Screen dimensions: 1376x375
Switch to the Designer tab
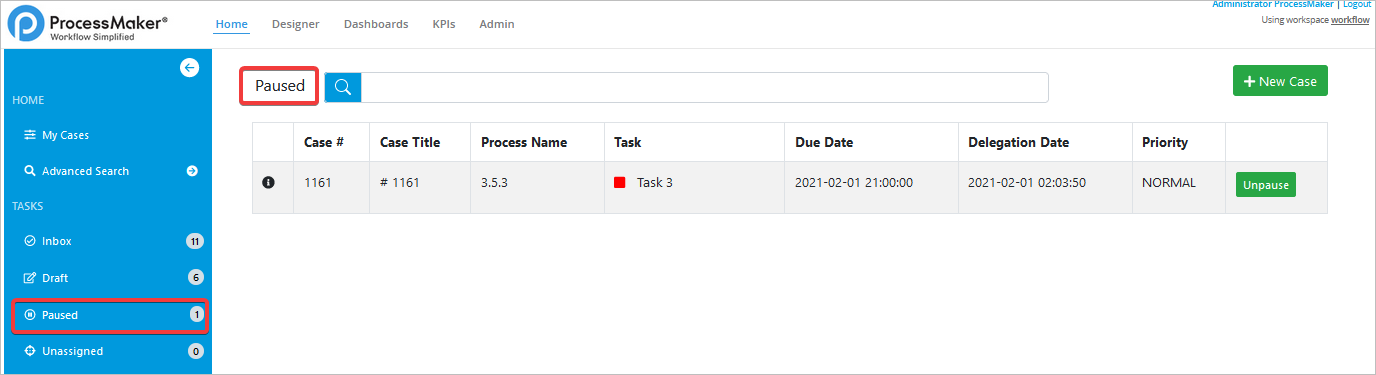295,24
